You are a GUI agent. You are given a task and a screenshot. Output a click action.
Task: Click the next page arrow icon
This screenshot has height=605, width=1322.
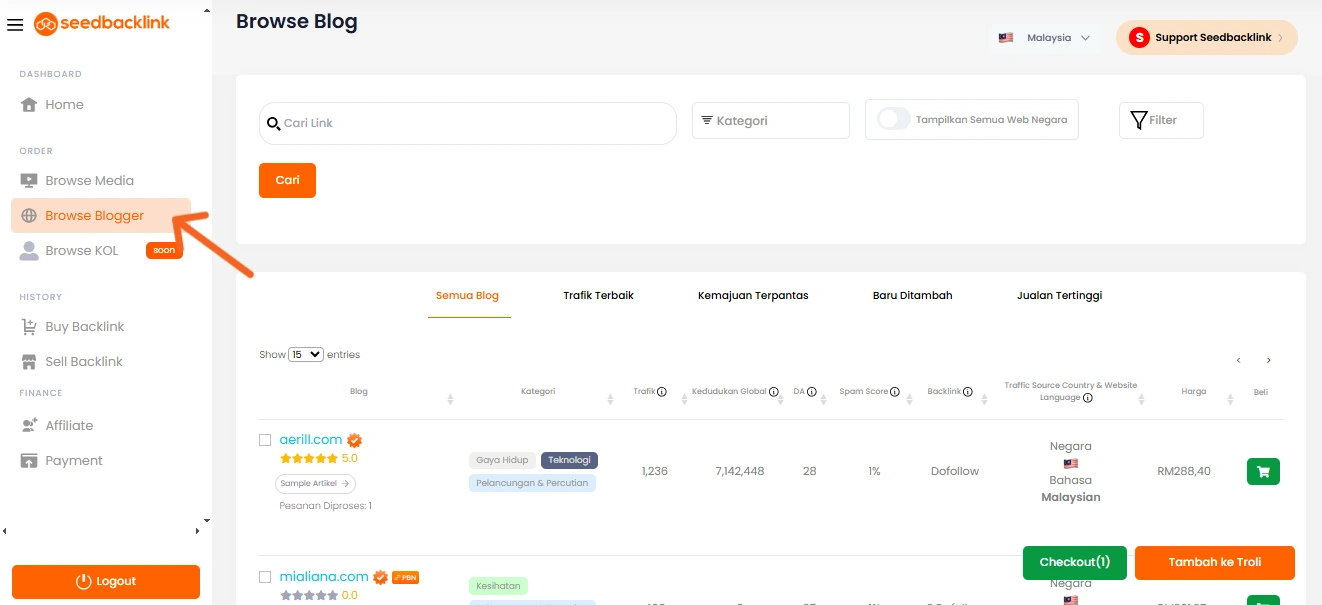coord(1269,361)
